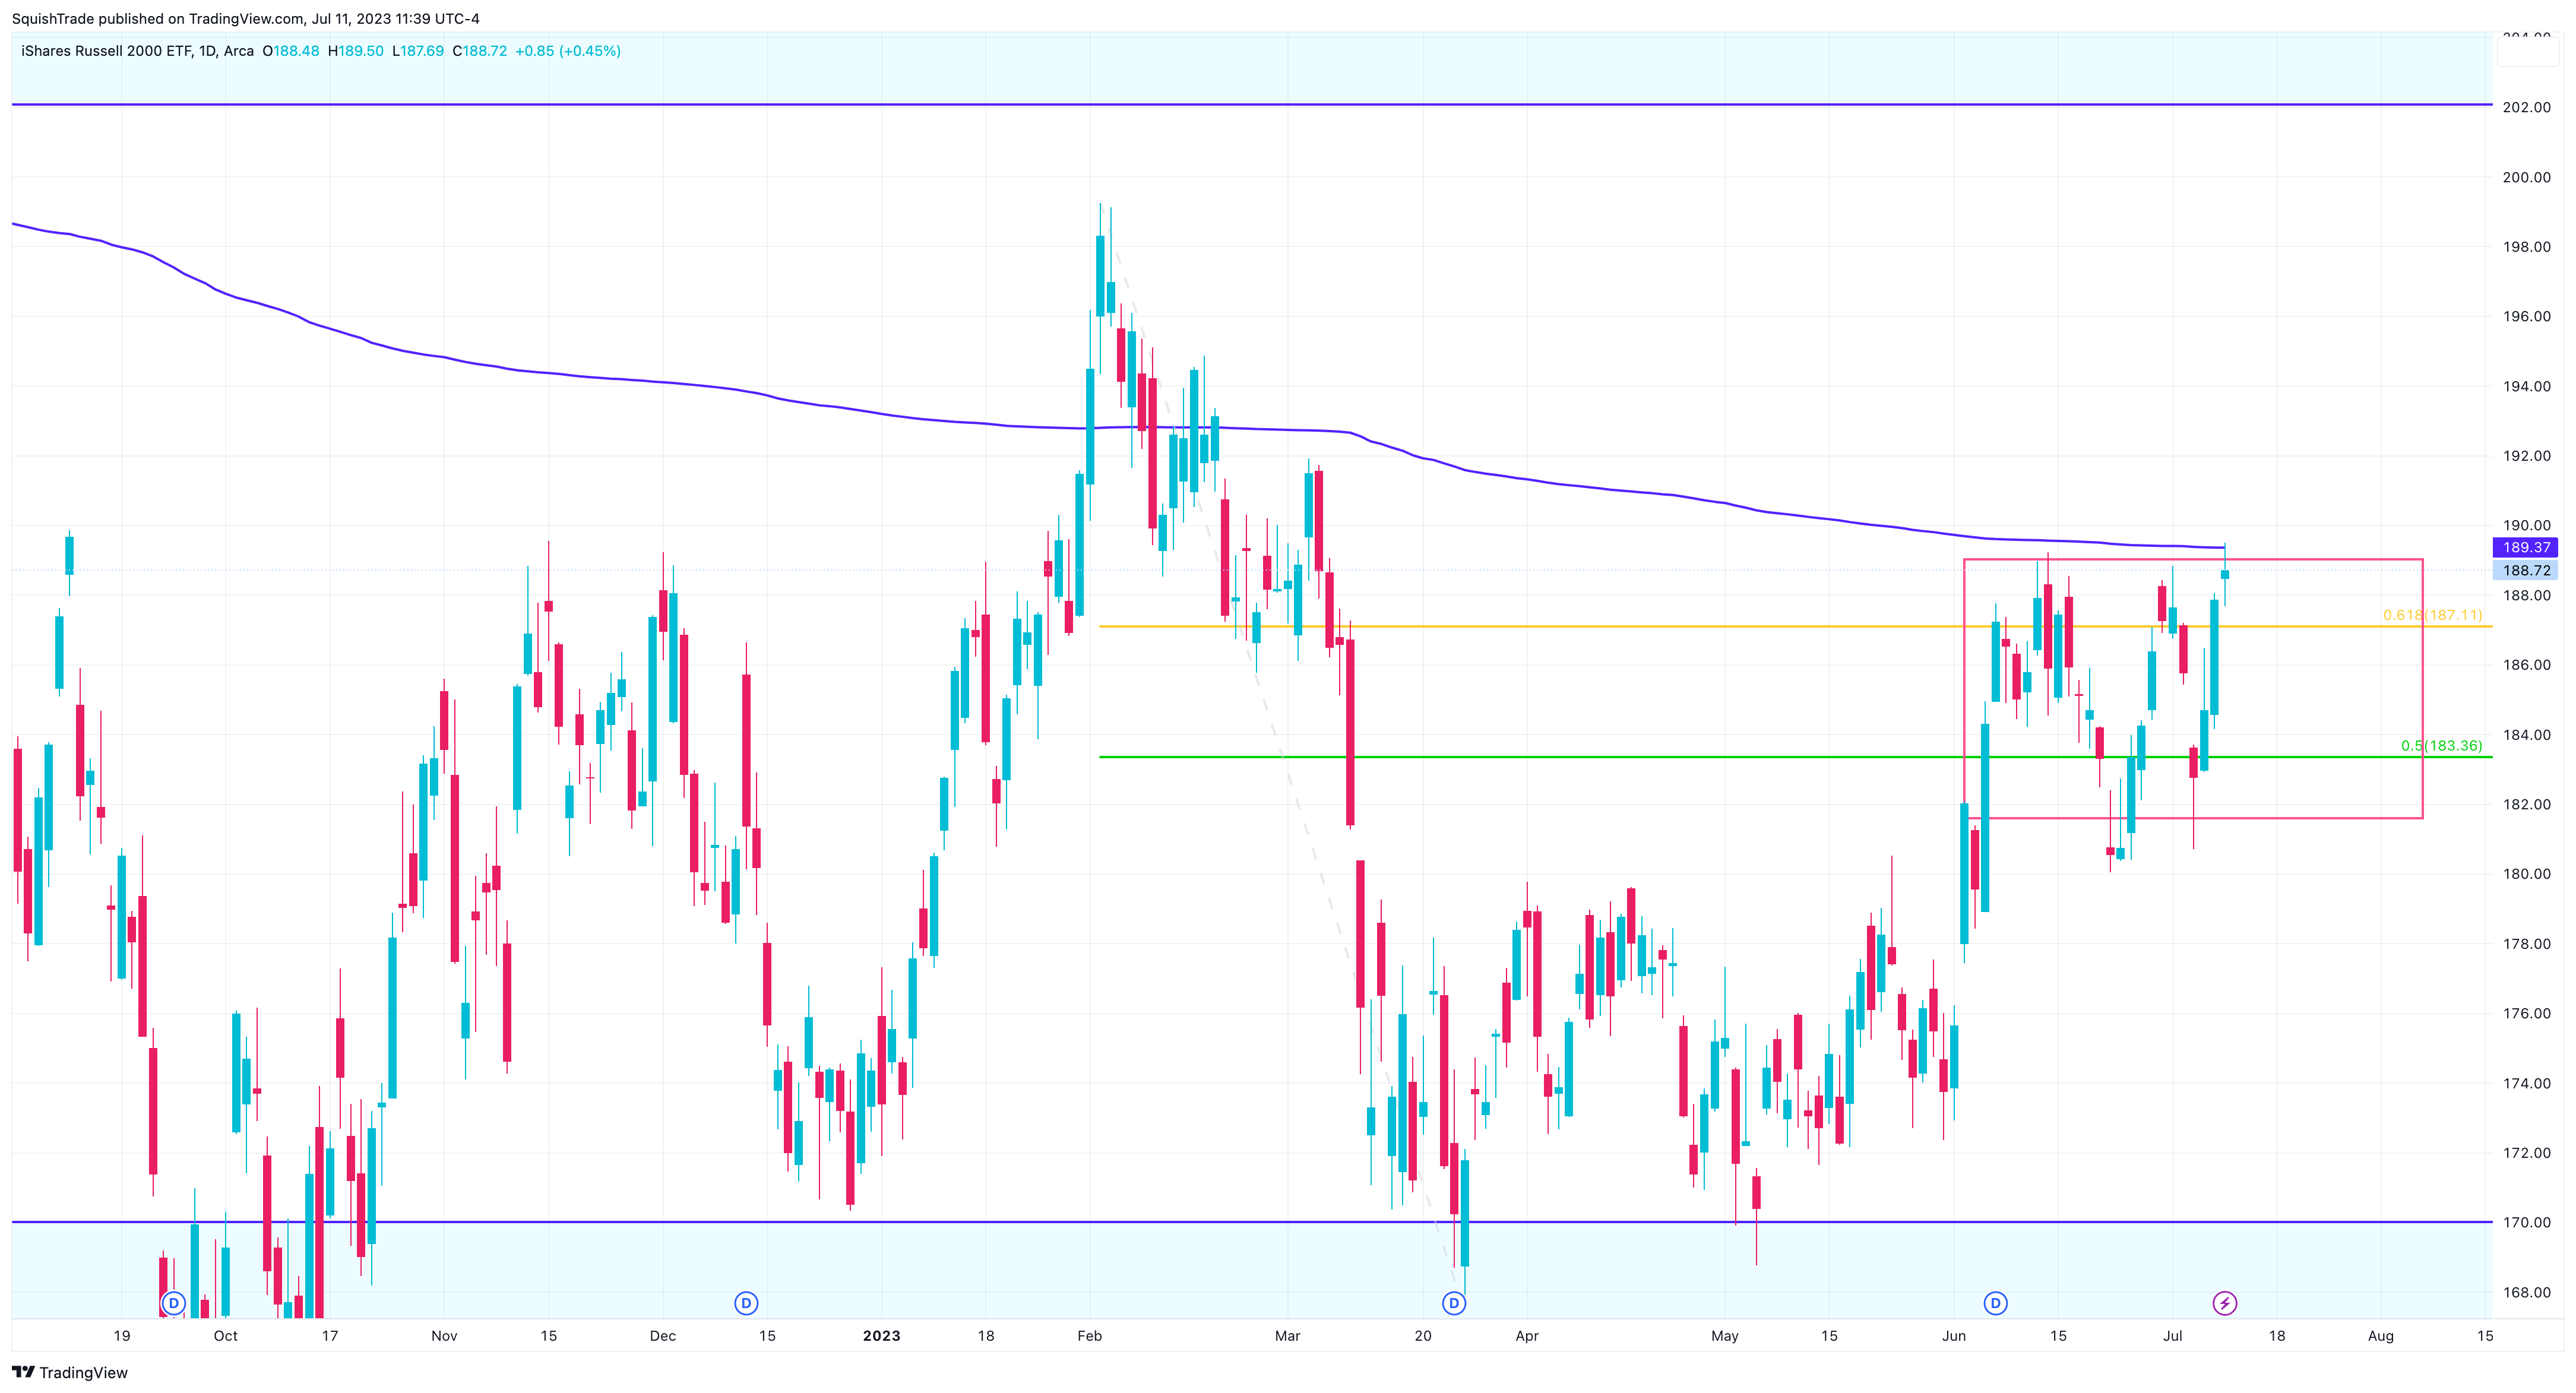2576x1393 pixels.
Task: Click the 188.72 current price label
Action: pos(2526,570)
